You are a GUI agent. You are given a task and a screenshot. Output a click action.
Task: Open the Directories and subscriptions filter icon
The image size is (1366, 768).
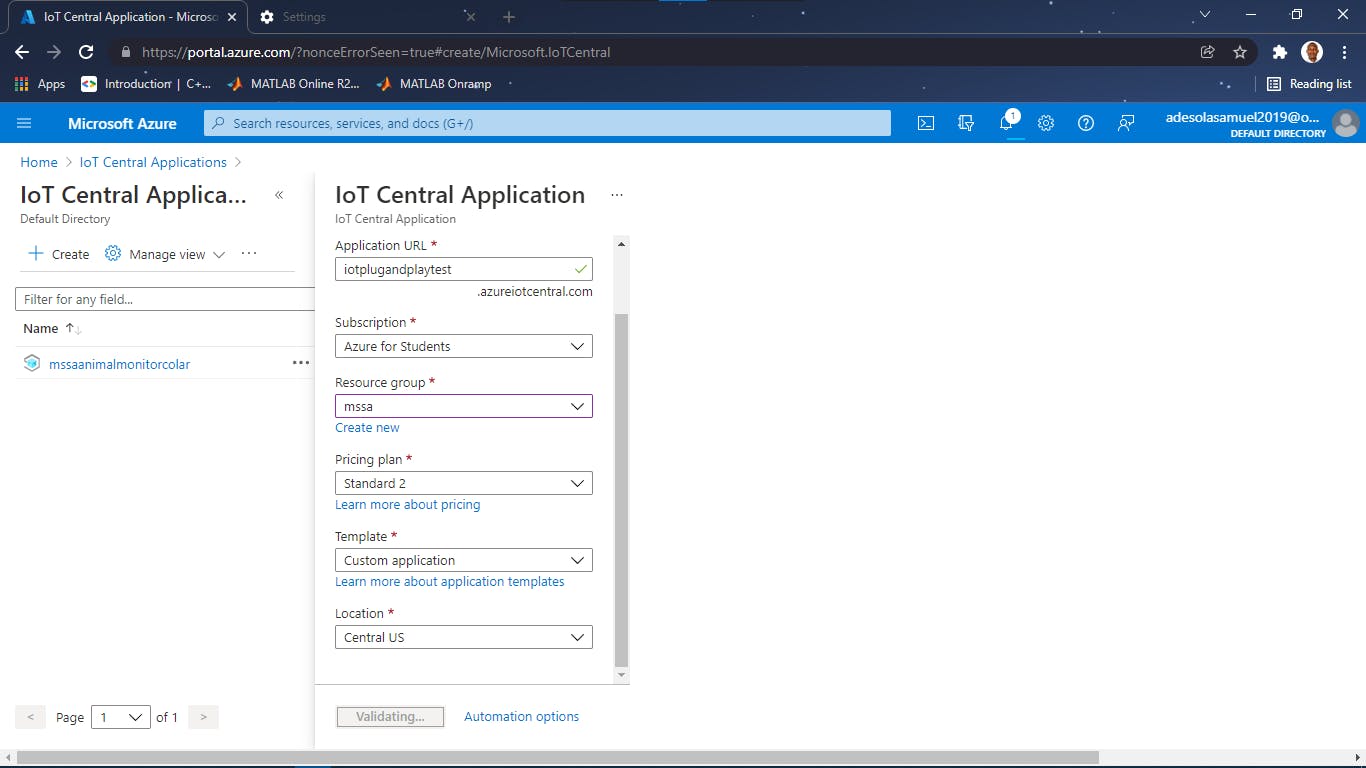[966, 123]
